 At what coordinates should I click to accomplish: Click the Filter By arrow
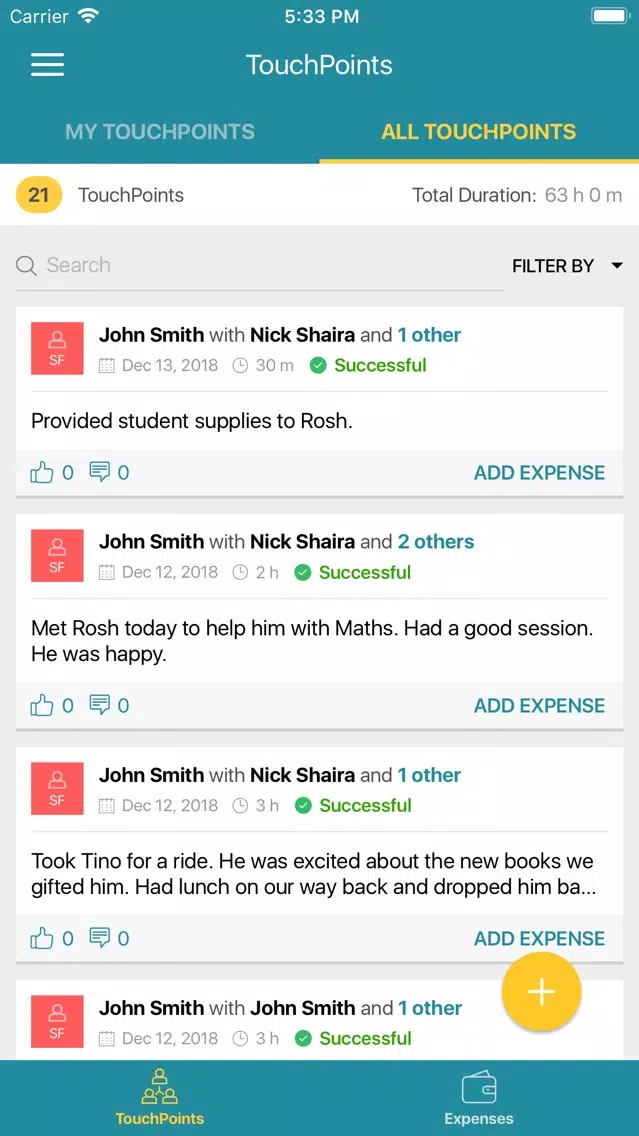617,266
